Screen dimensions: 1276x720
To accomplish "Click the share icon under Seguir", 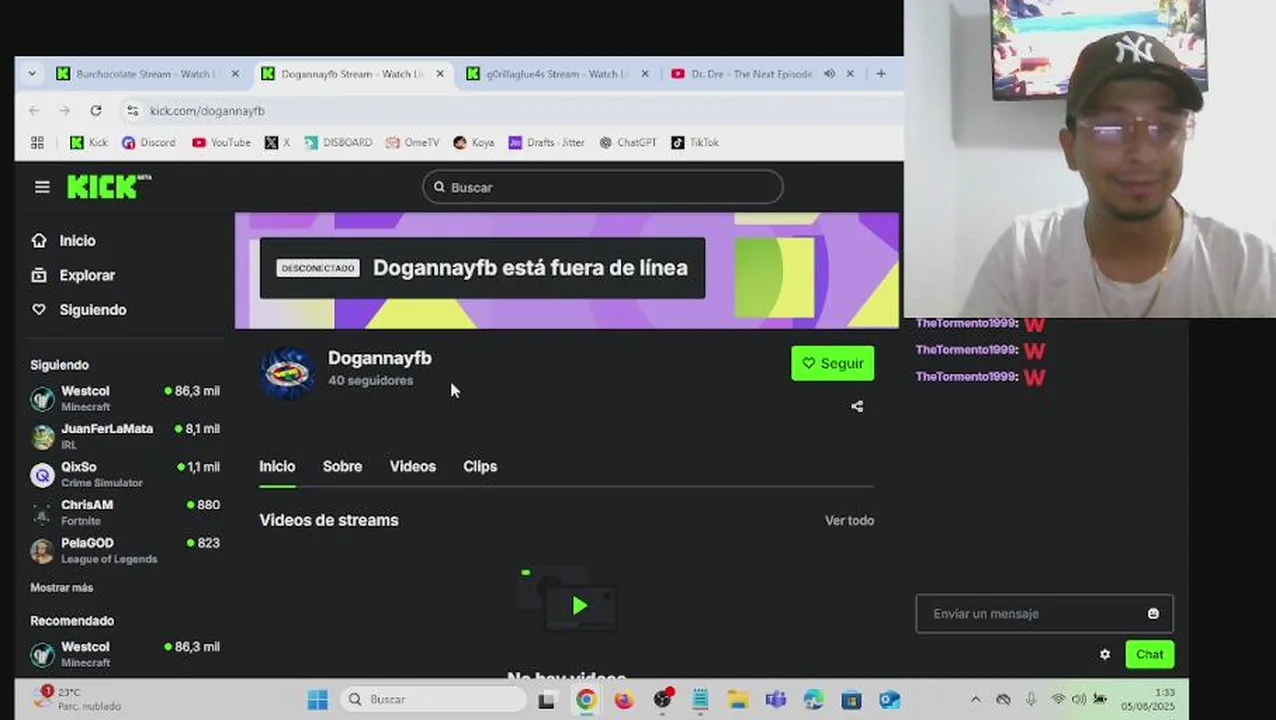I will pyautogui.click(x=857, y=406).
